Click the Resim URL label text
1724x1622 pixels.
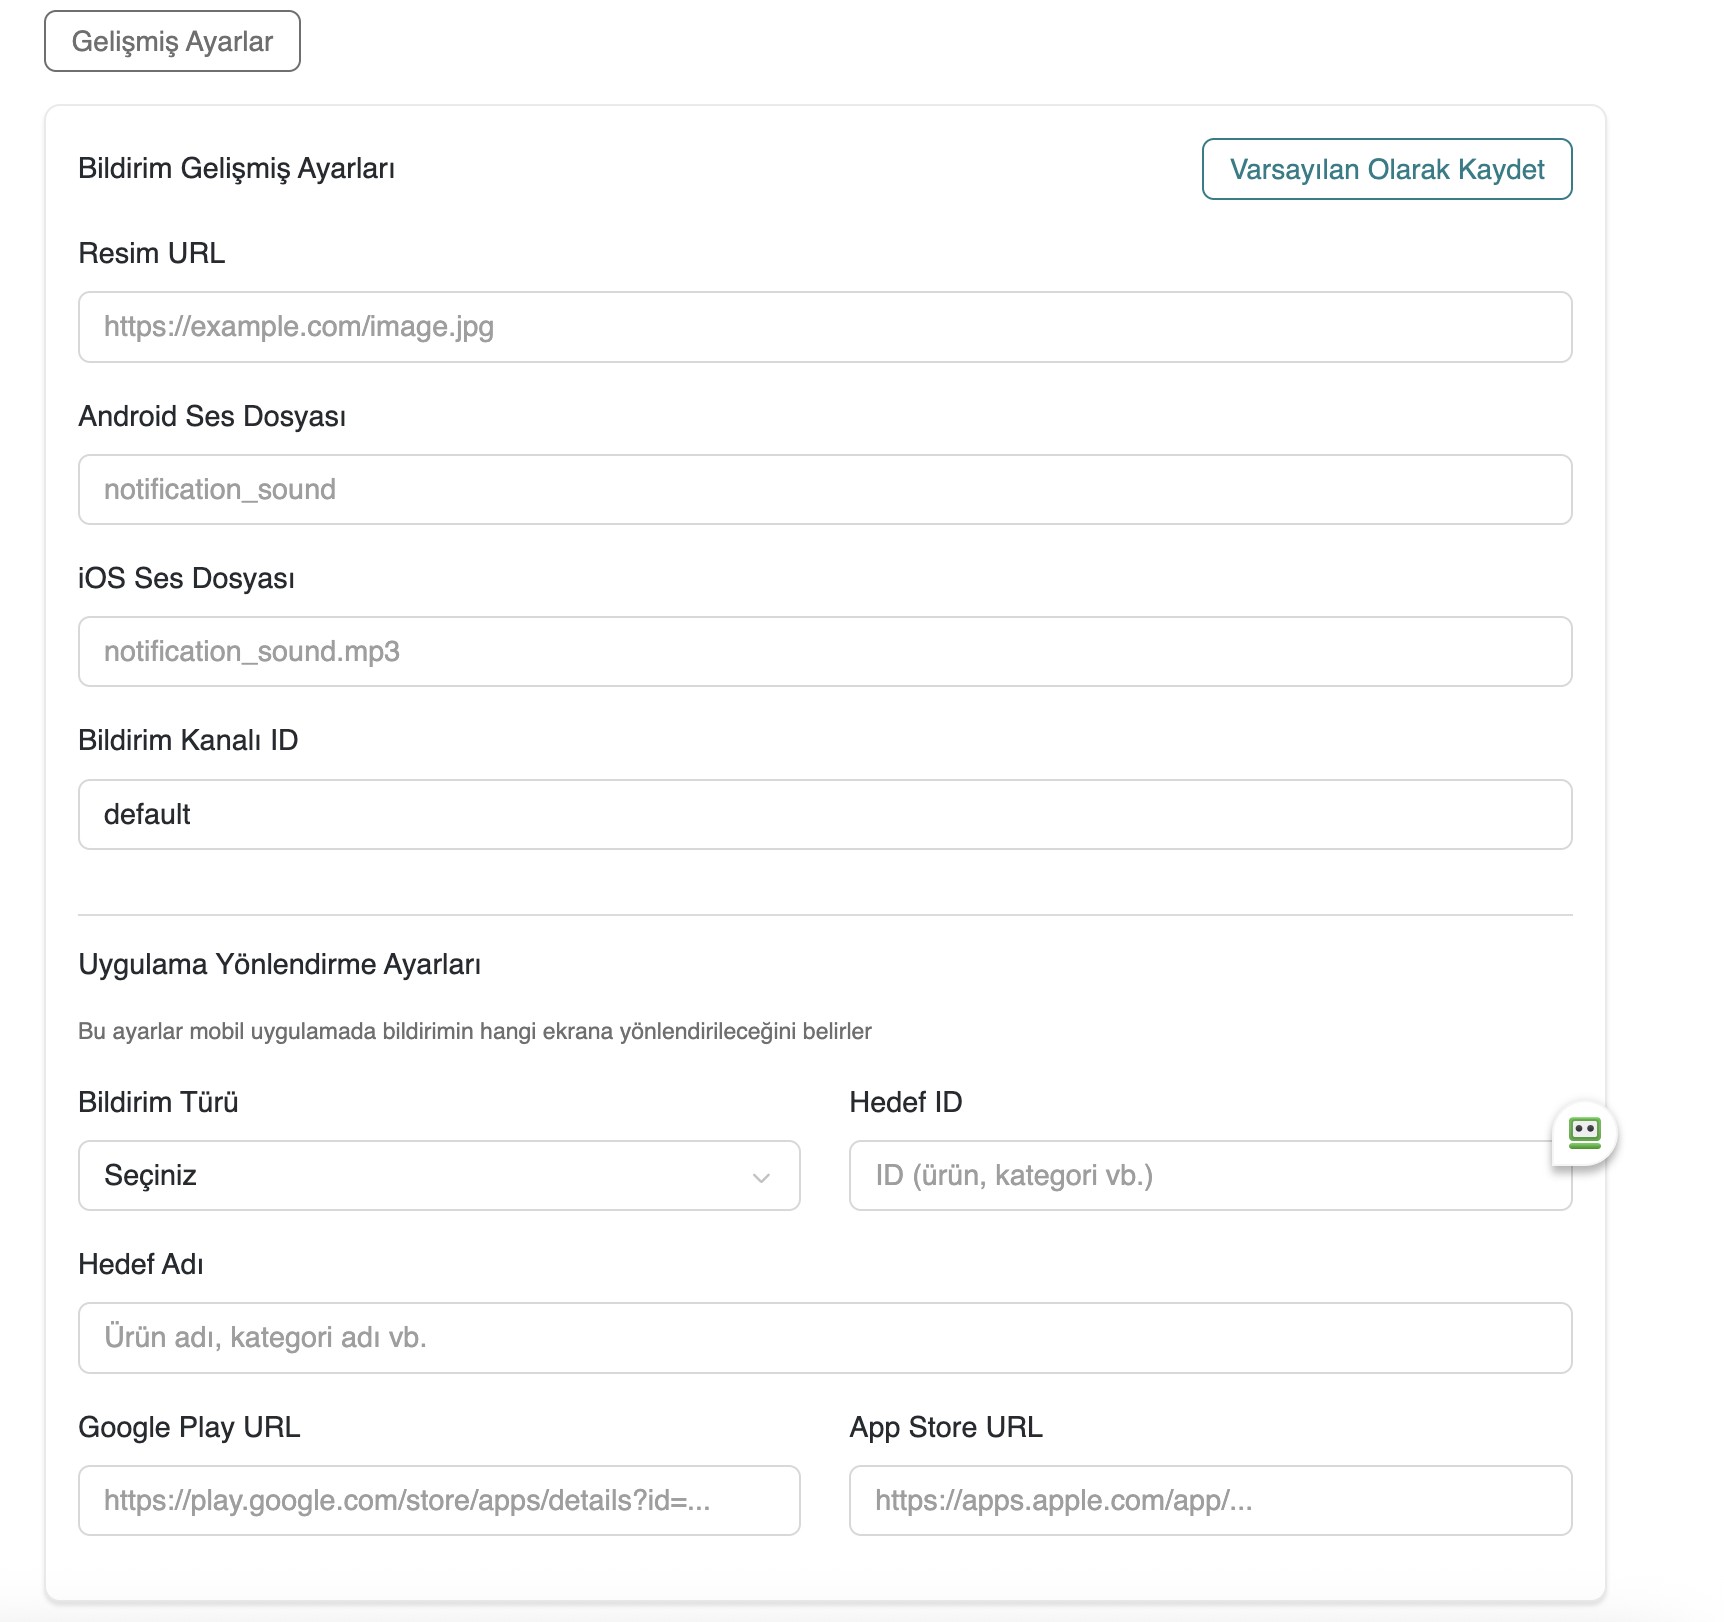pos(152,253)
